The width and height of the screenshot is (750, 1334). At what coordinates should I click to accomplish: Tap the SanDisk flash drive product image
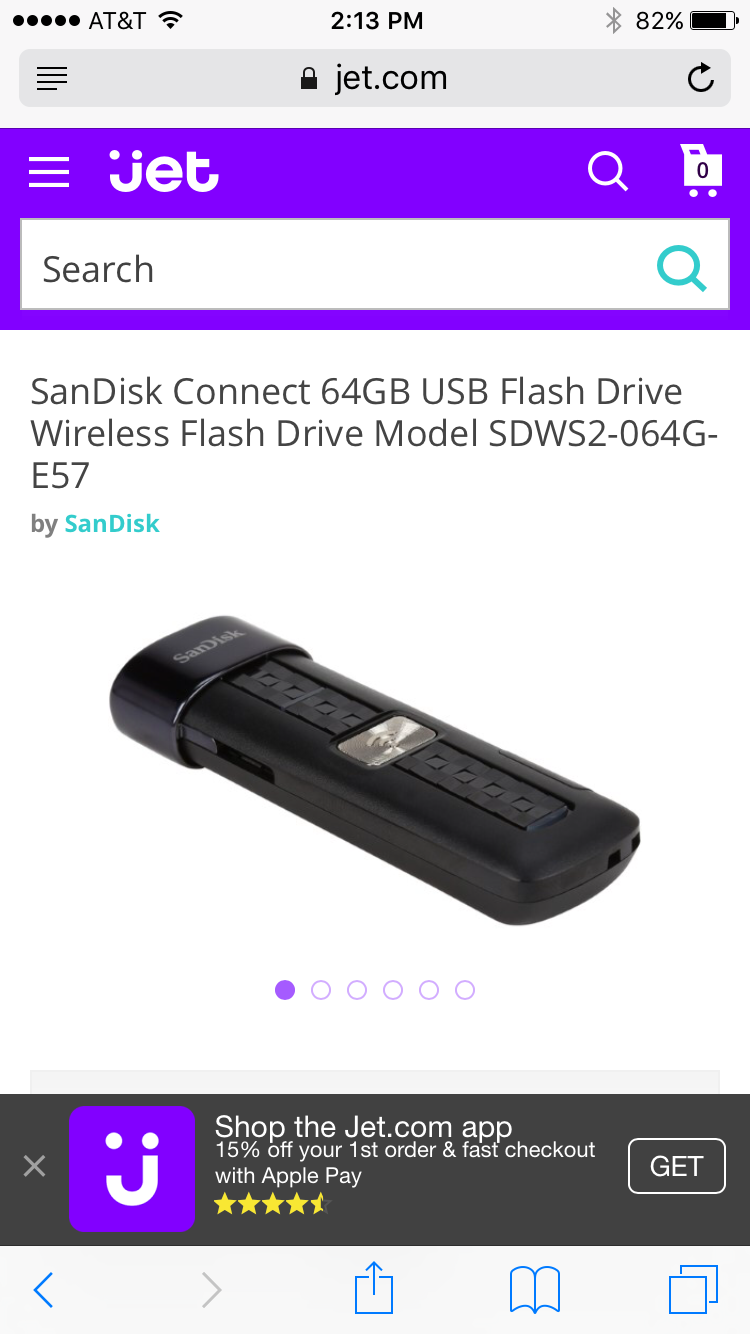374,770
